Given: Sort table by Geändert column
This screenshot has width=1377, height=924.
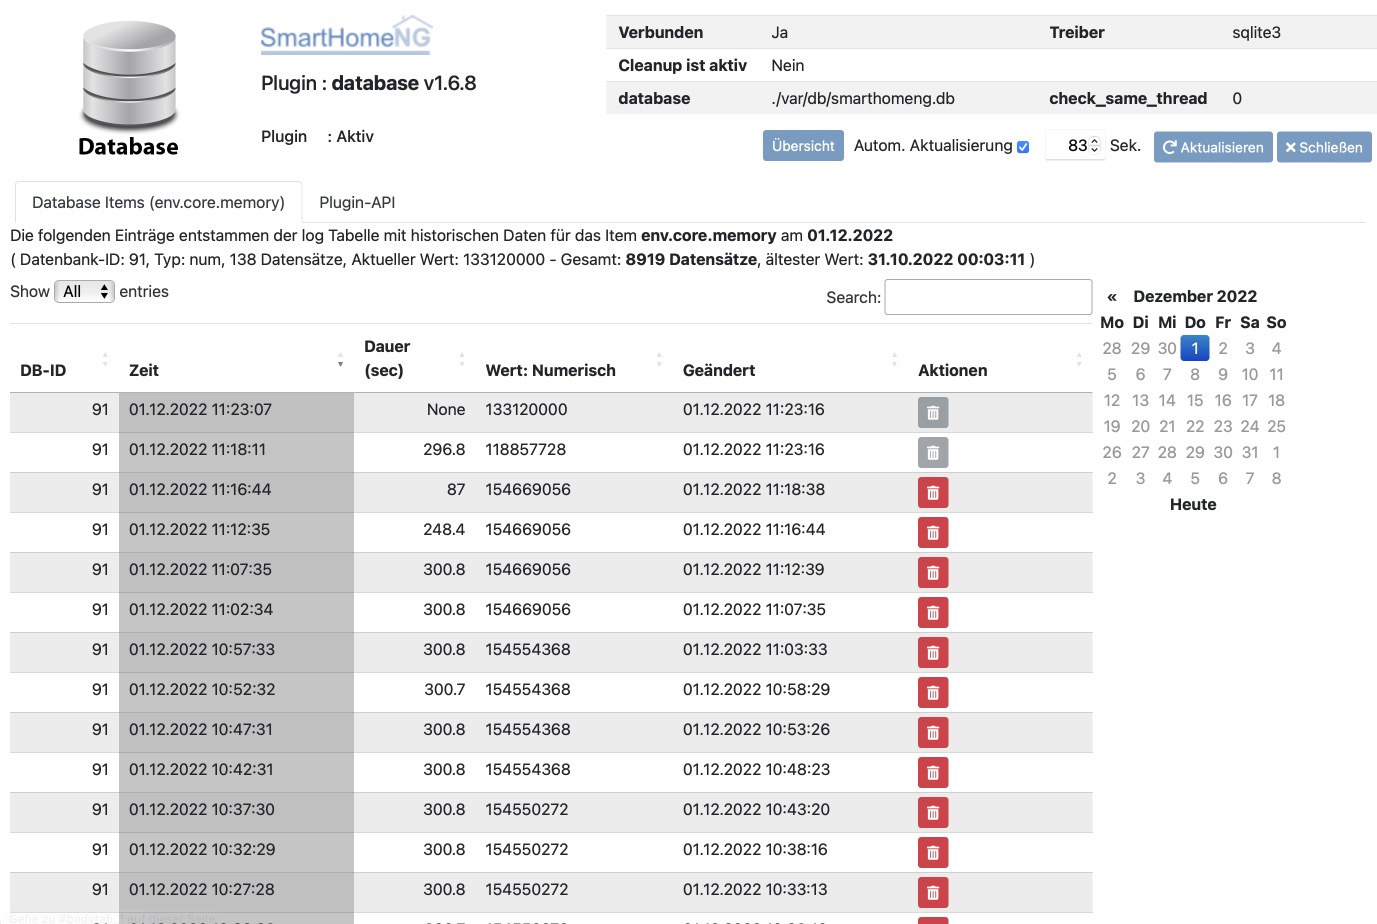Looking at the screenshot, I should pos(790,359).
